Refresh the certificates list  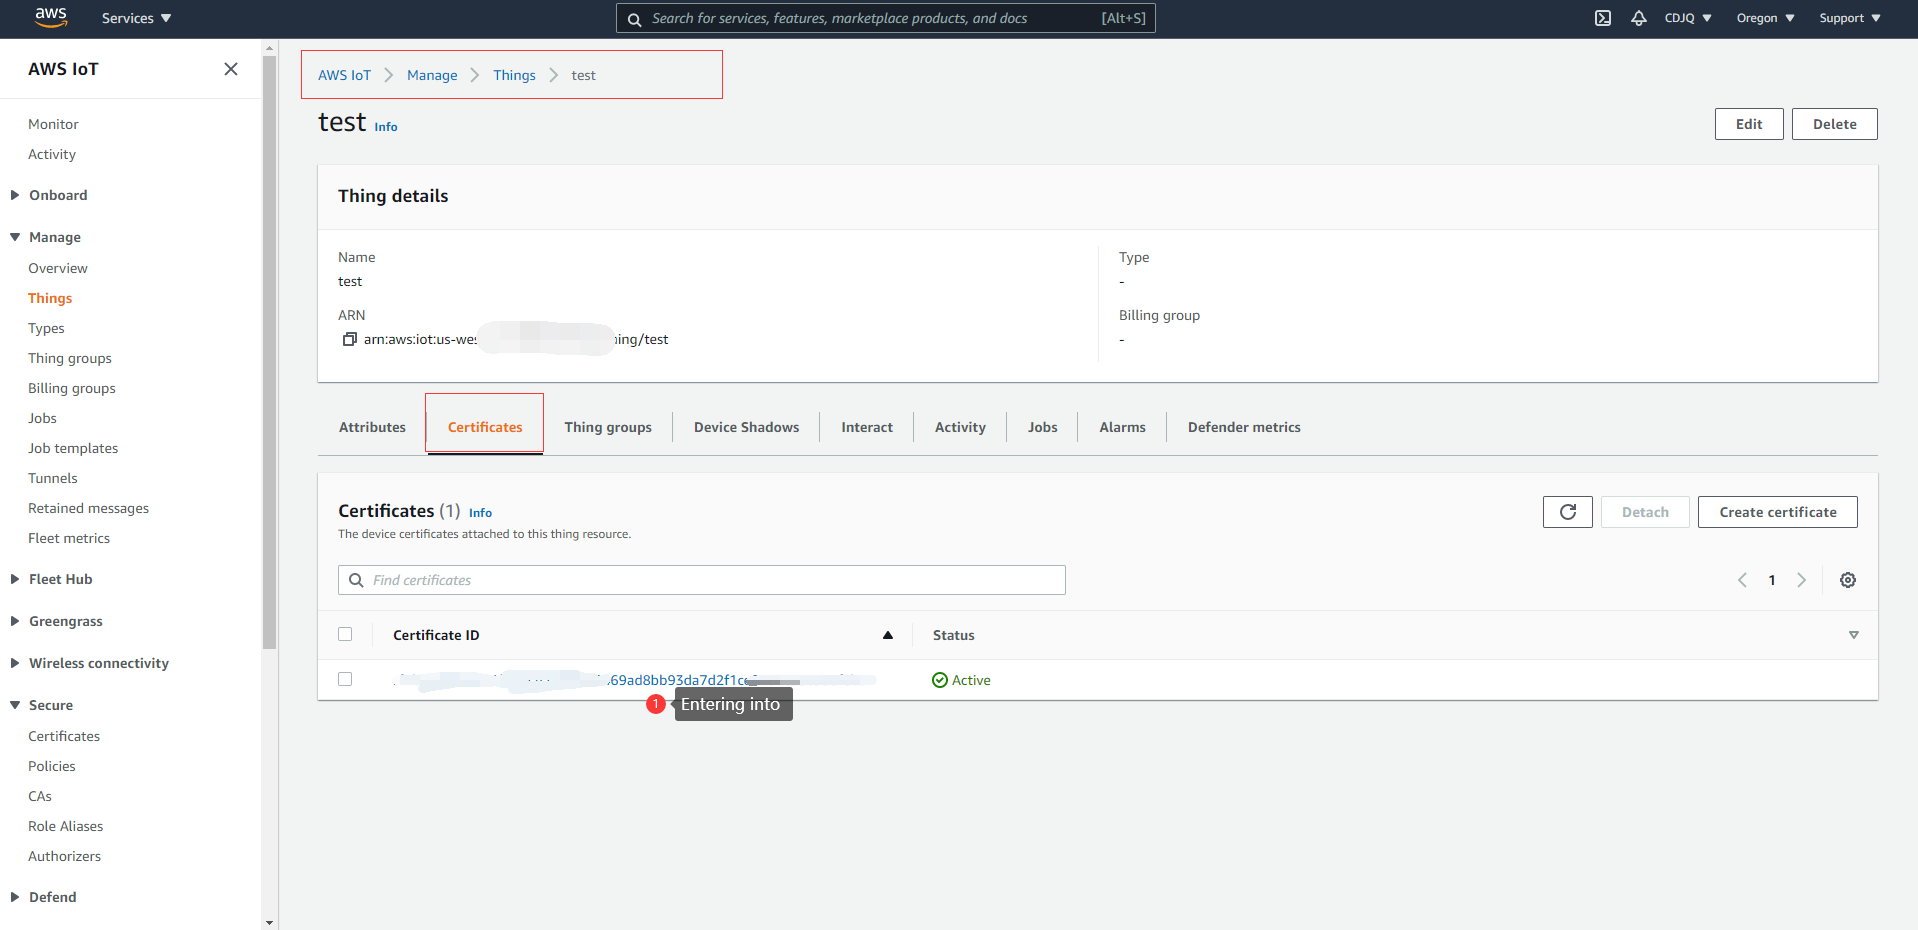tap(1568, 512)
